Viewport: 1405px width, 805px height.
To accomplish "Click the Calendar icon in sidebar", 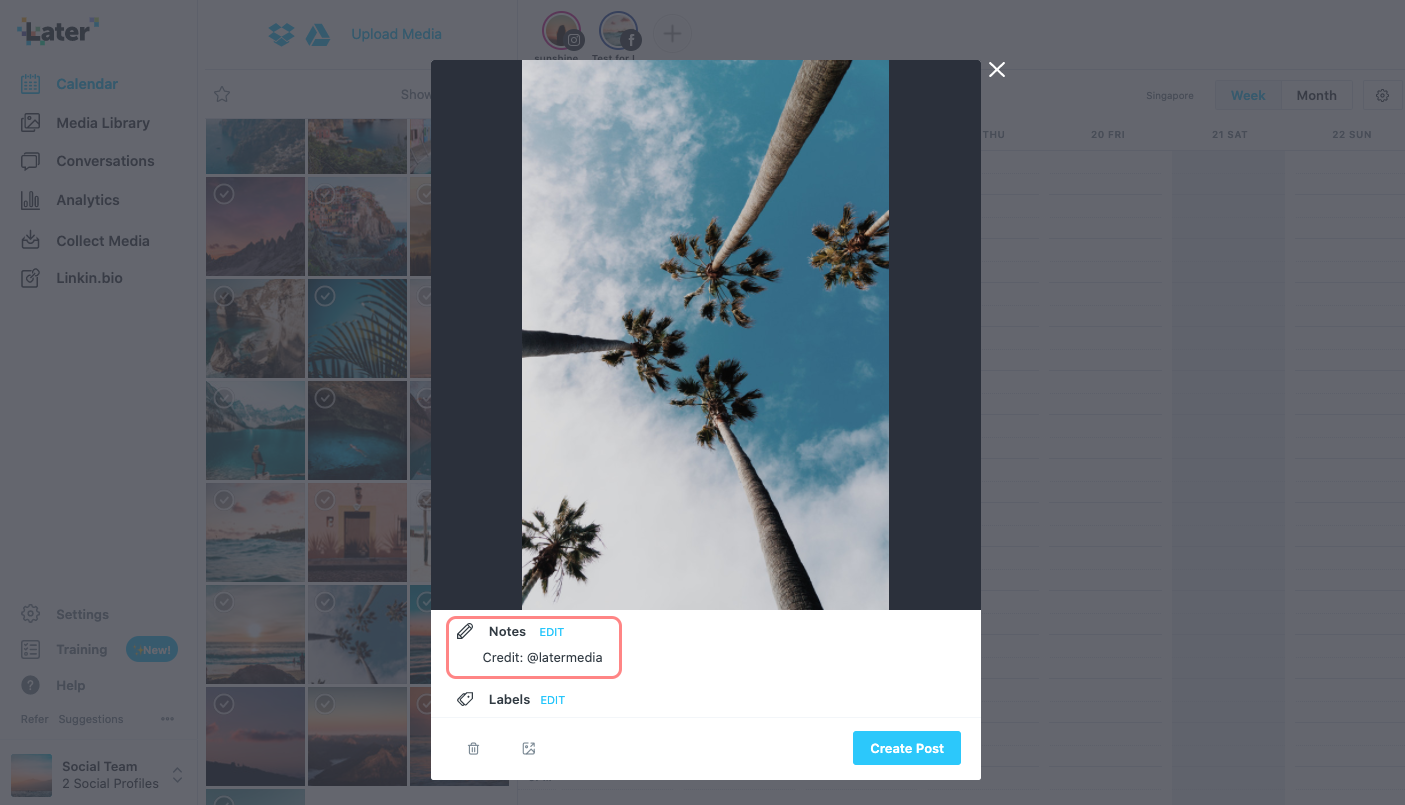I will (31, 84).
